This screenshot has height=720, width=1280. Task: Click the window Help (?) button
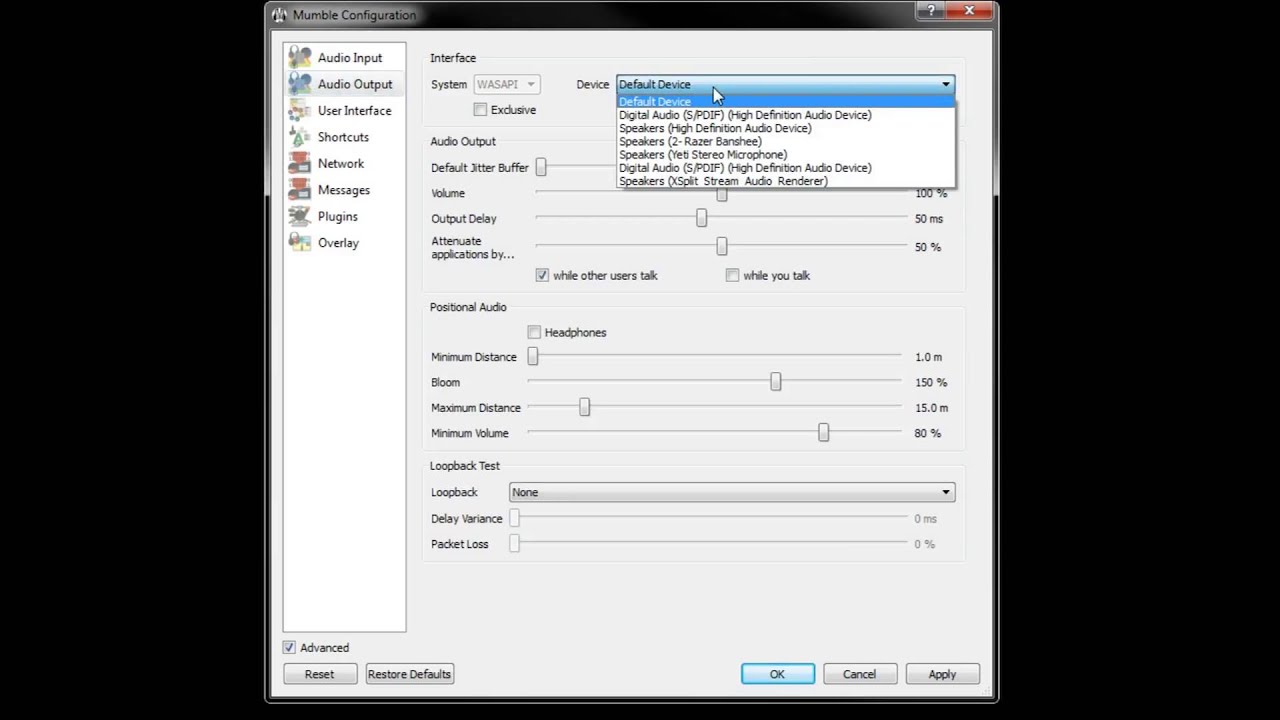tap(930, 11)
